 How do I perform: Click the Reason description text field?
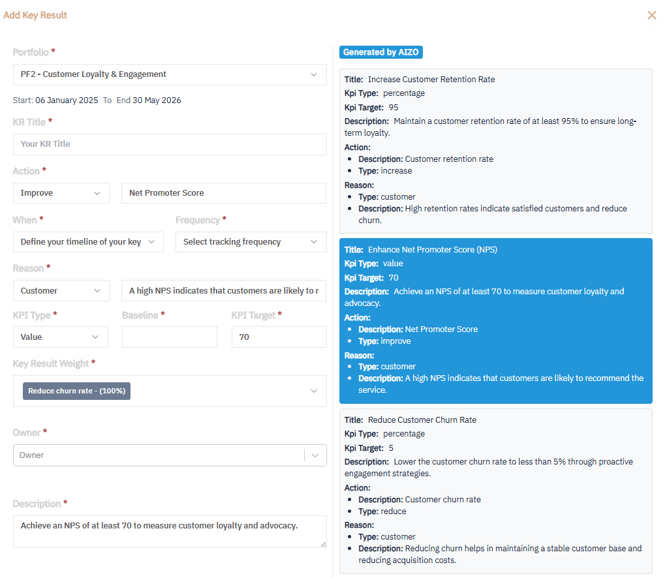click(223, 291)
